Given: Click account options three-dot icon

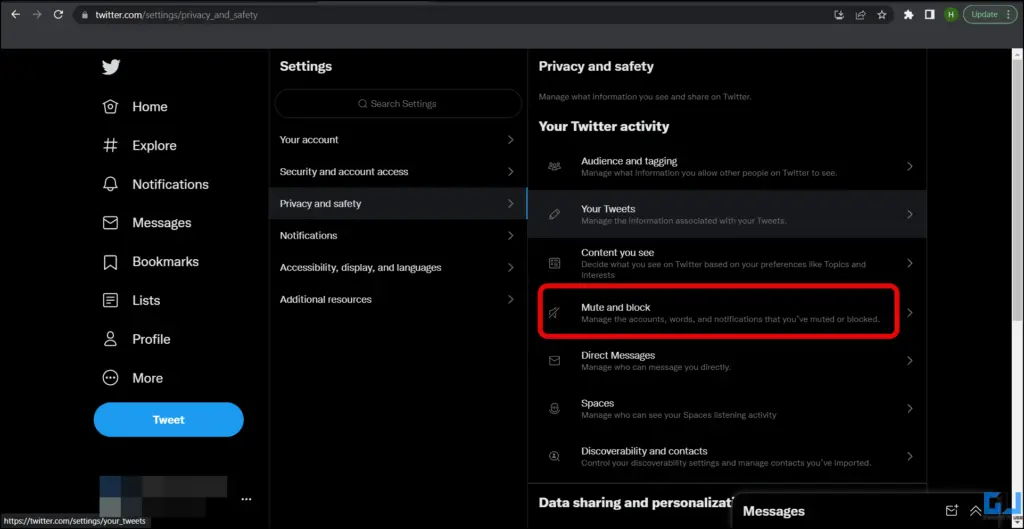Looking at the screenshot, I should click(x=246, y=499).
